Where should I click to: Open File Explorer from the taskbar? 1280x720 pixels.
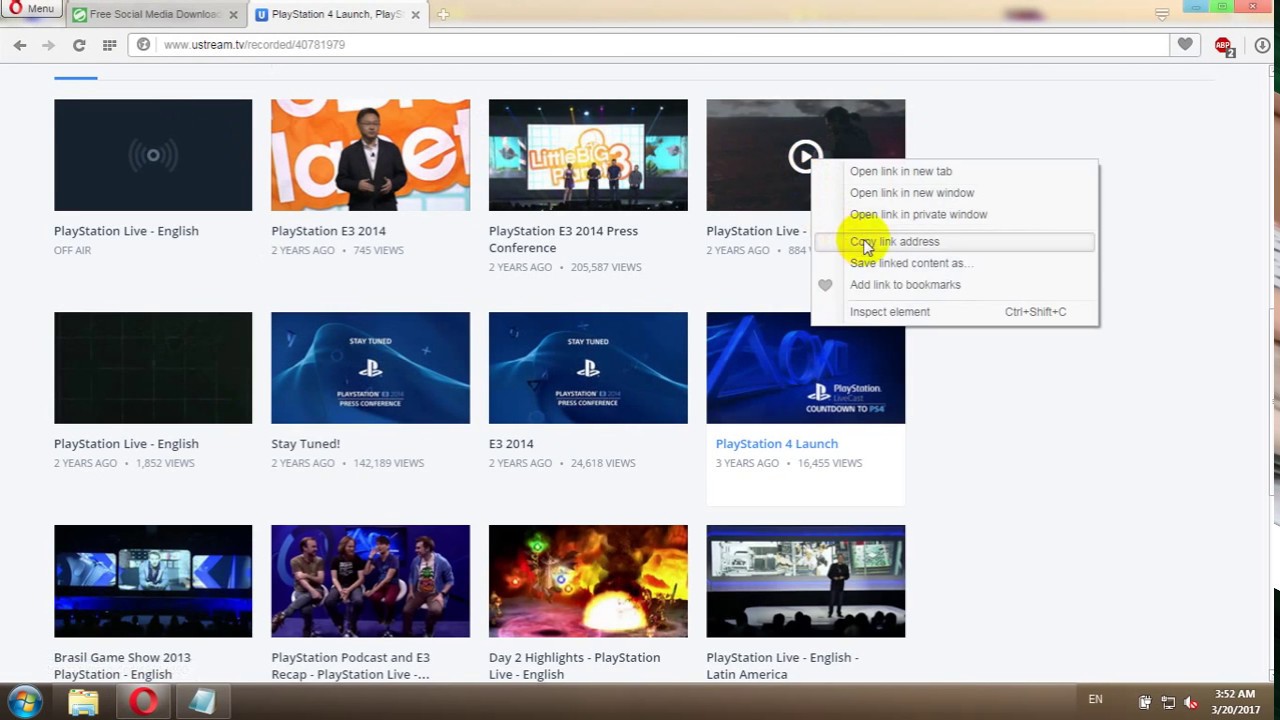pyautogui.click(x=83, y=703)
